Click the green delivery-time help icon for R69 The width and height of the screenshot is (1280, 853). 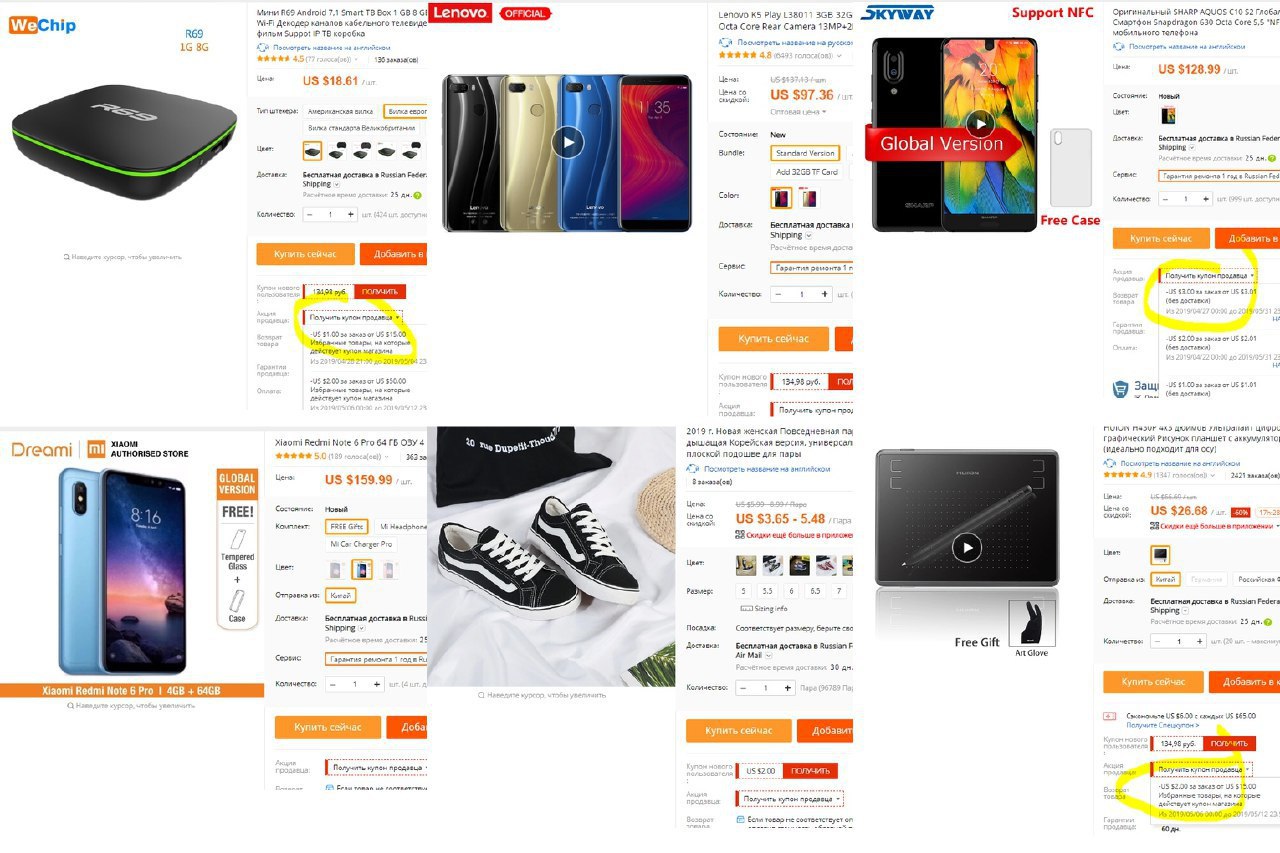pyautogui.click(x=417, y=195)
